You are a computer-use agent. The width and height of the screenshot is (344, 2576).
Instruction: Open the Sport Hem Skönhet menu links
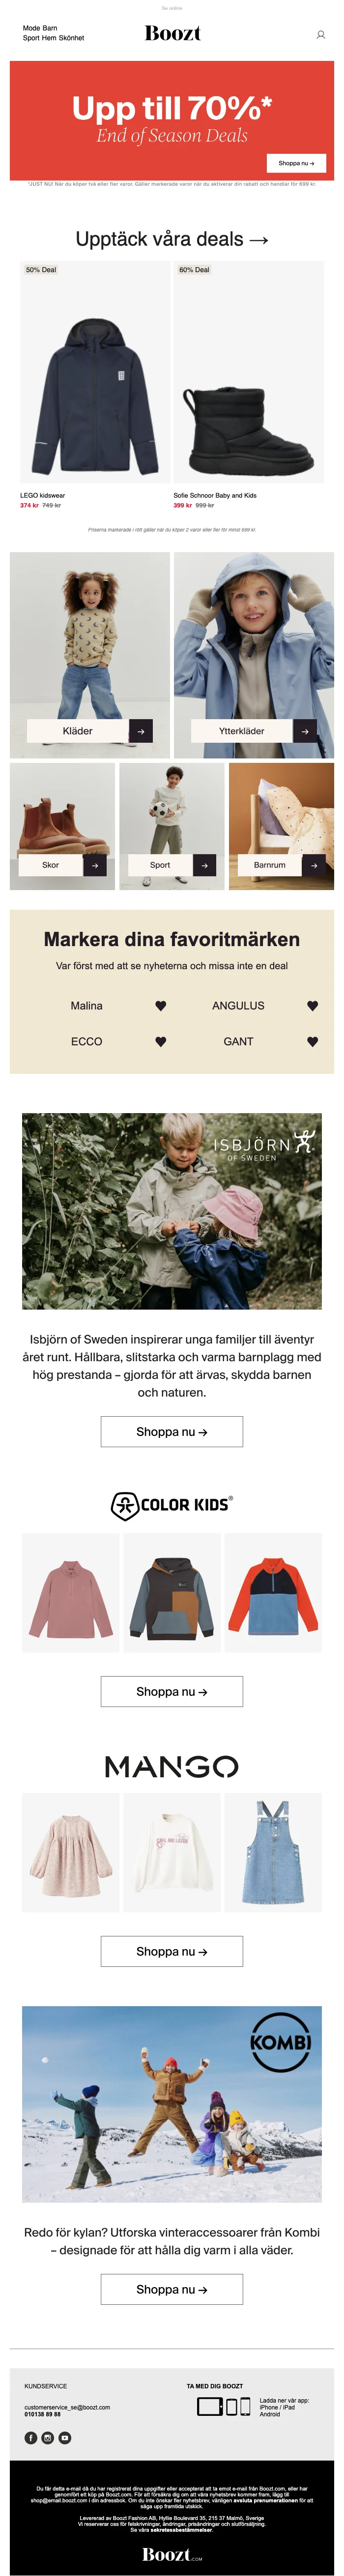[54, 38]
